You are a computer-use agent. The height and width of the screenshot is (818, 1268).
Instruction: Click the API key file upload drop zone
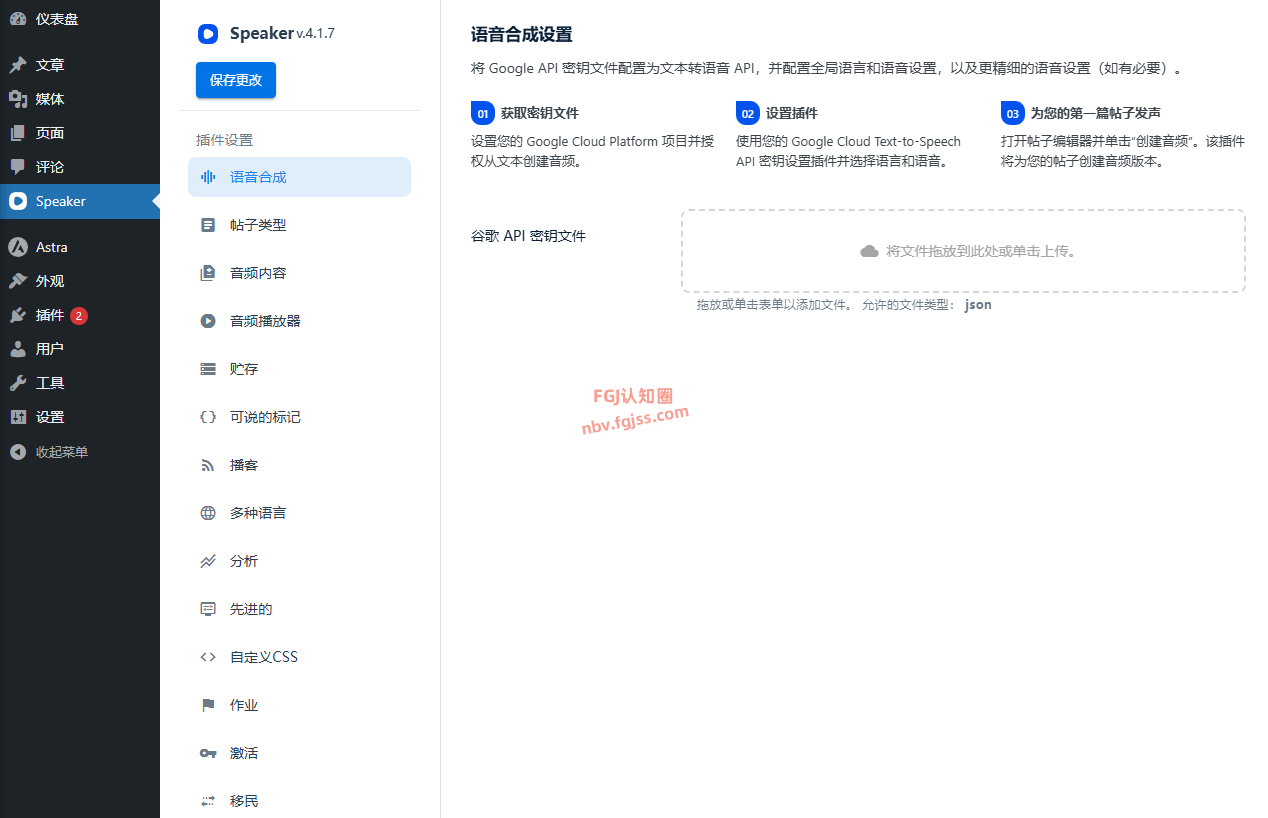pyautogui.click(x=963, y=251)
